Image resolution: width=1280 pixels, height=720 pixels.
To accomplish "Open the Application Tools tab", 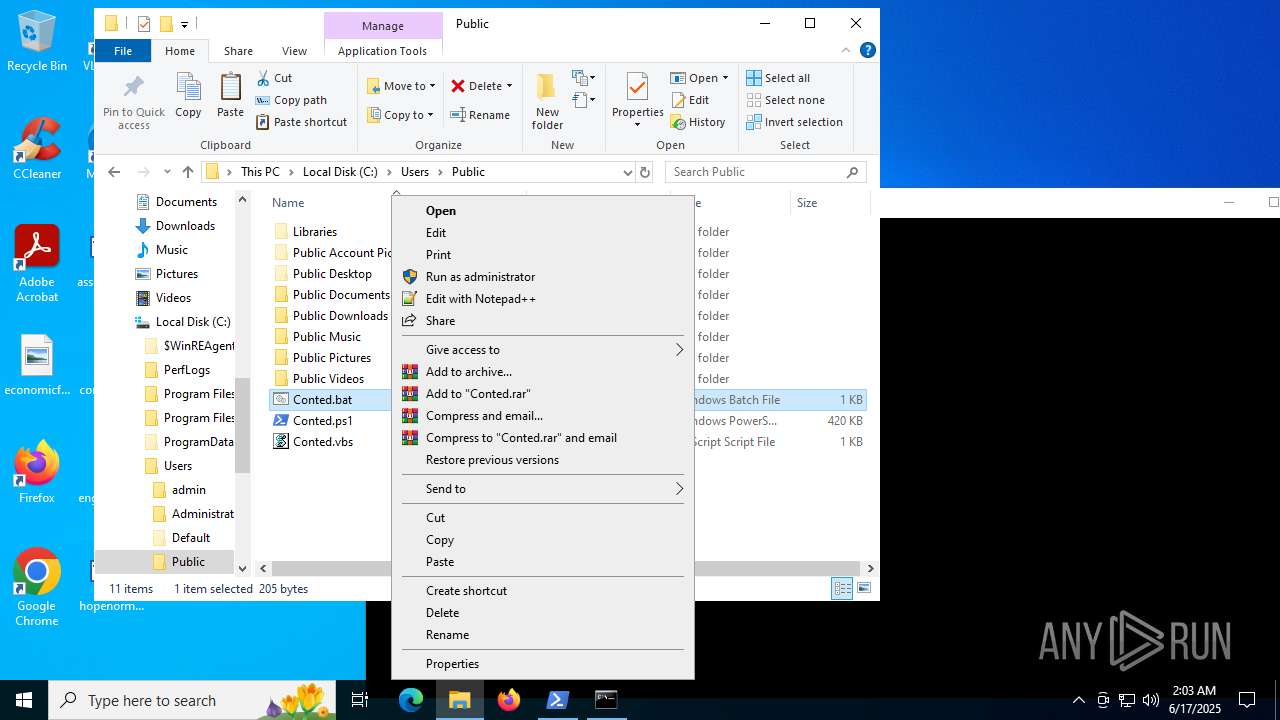I will 382,51.
